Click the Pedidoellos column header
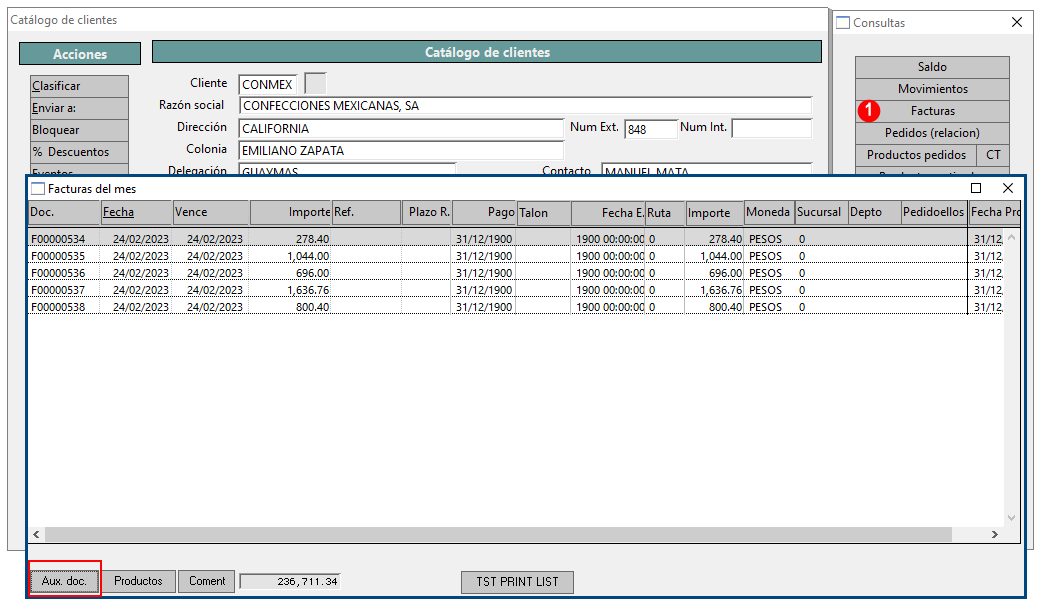 (934, 212)
